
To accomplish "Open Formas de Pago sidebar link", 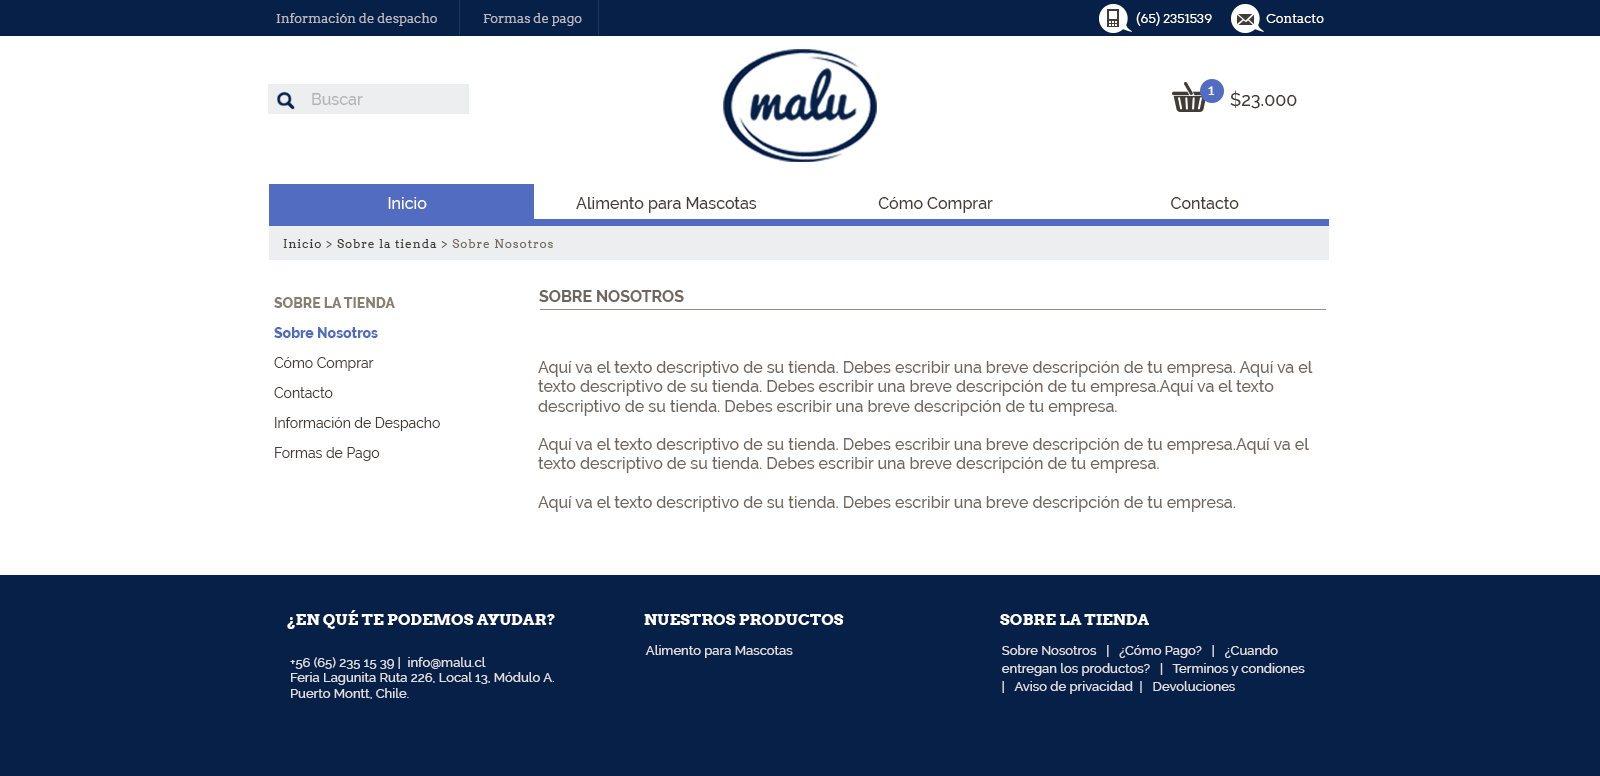I will point(327,453).
